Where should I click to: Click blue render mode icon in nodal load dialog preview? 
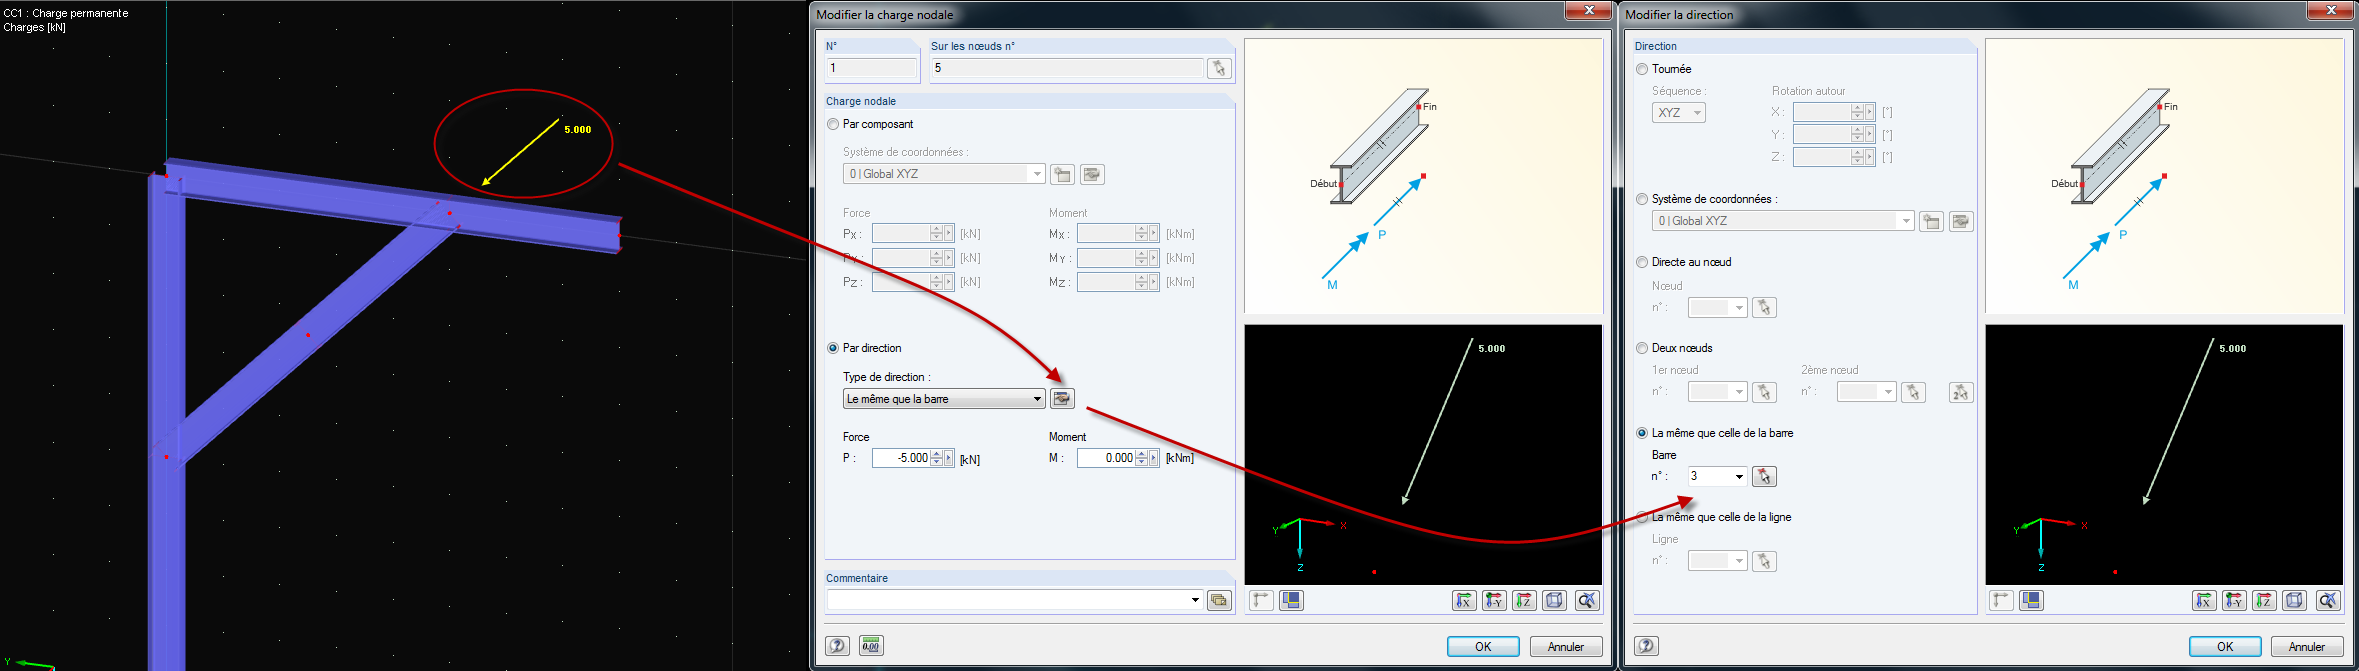tap(1292, 600)
